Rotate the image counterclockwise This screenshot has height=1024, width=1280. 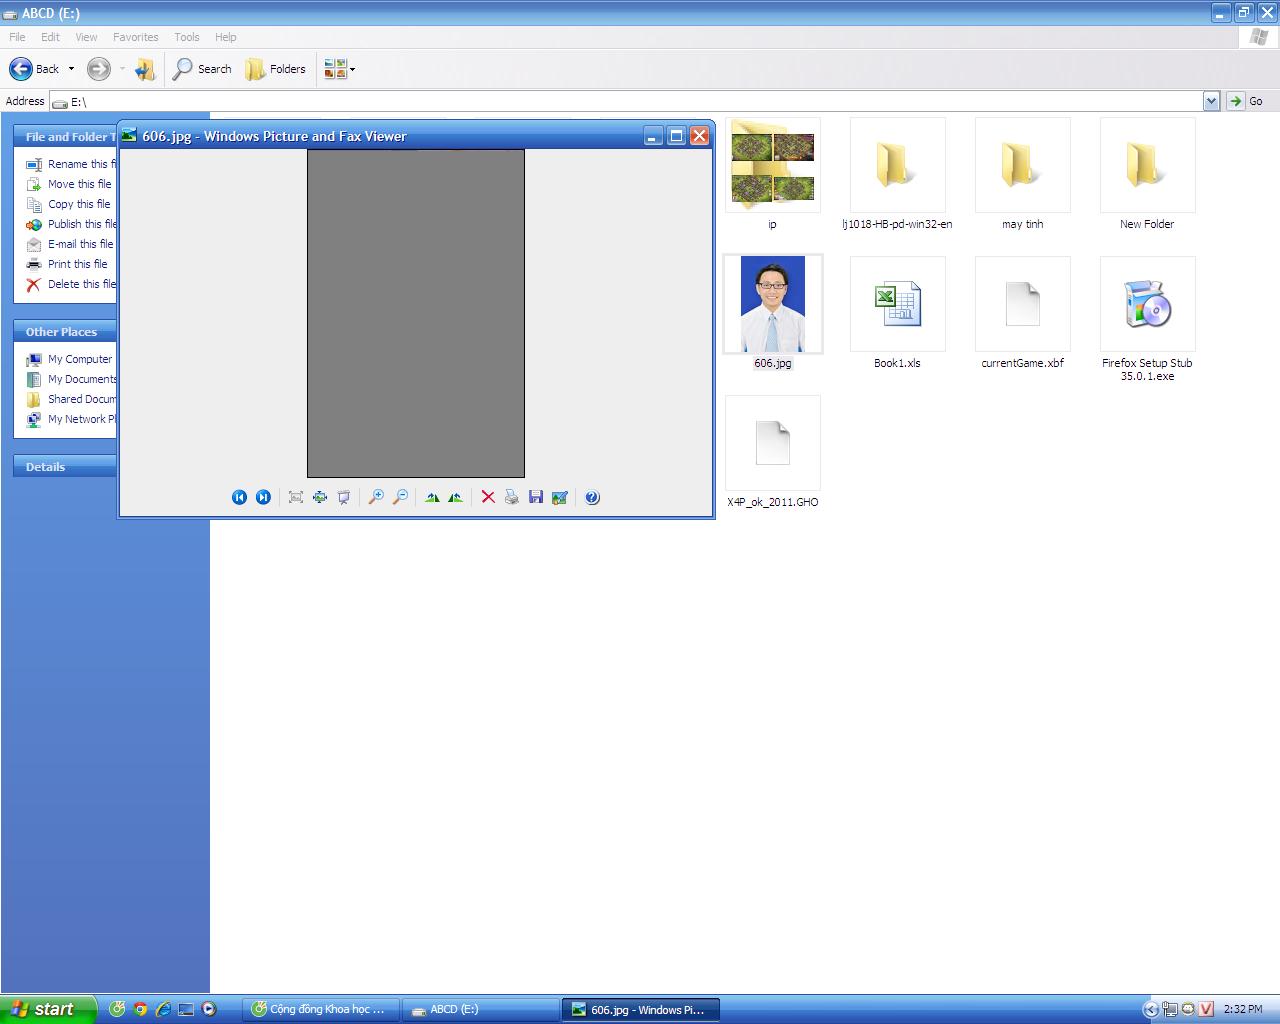(456, 497)
